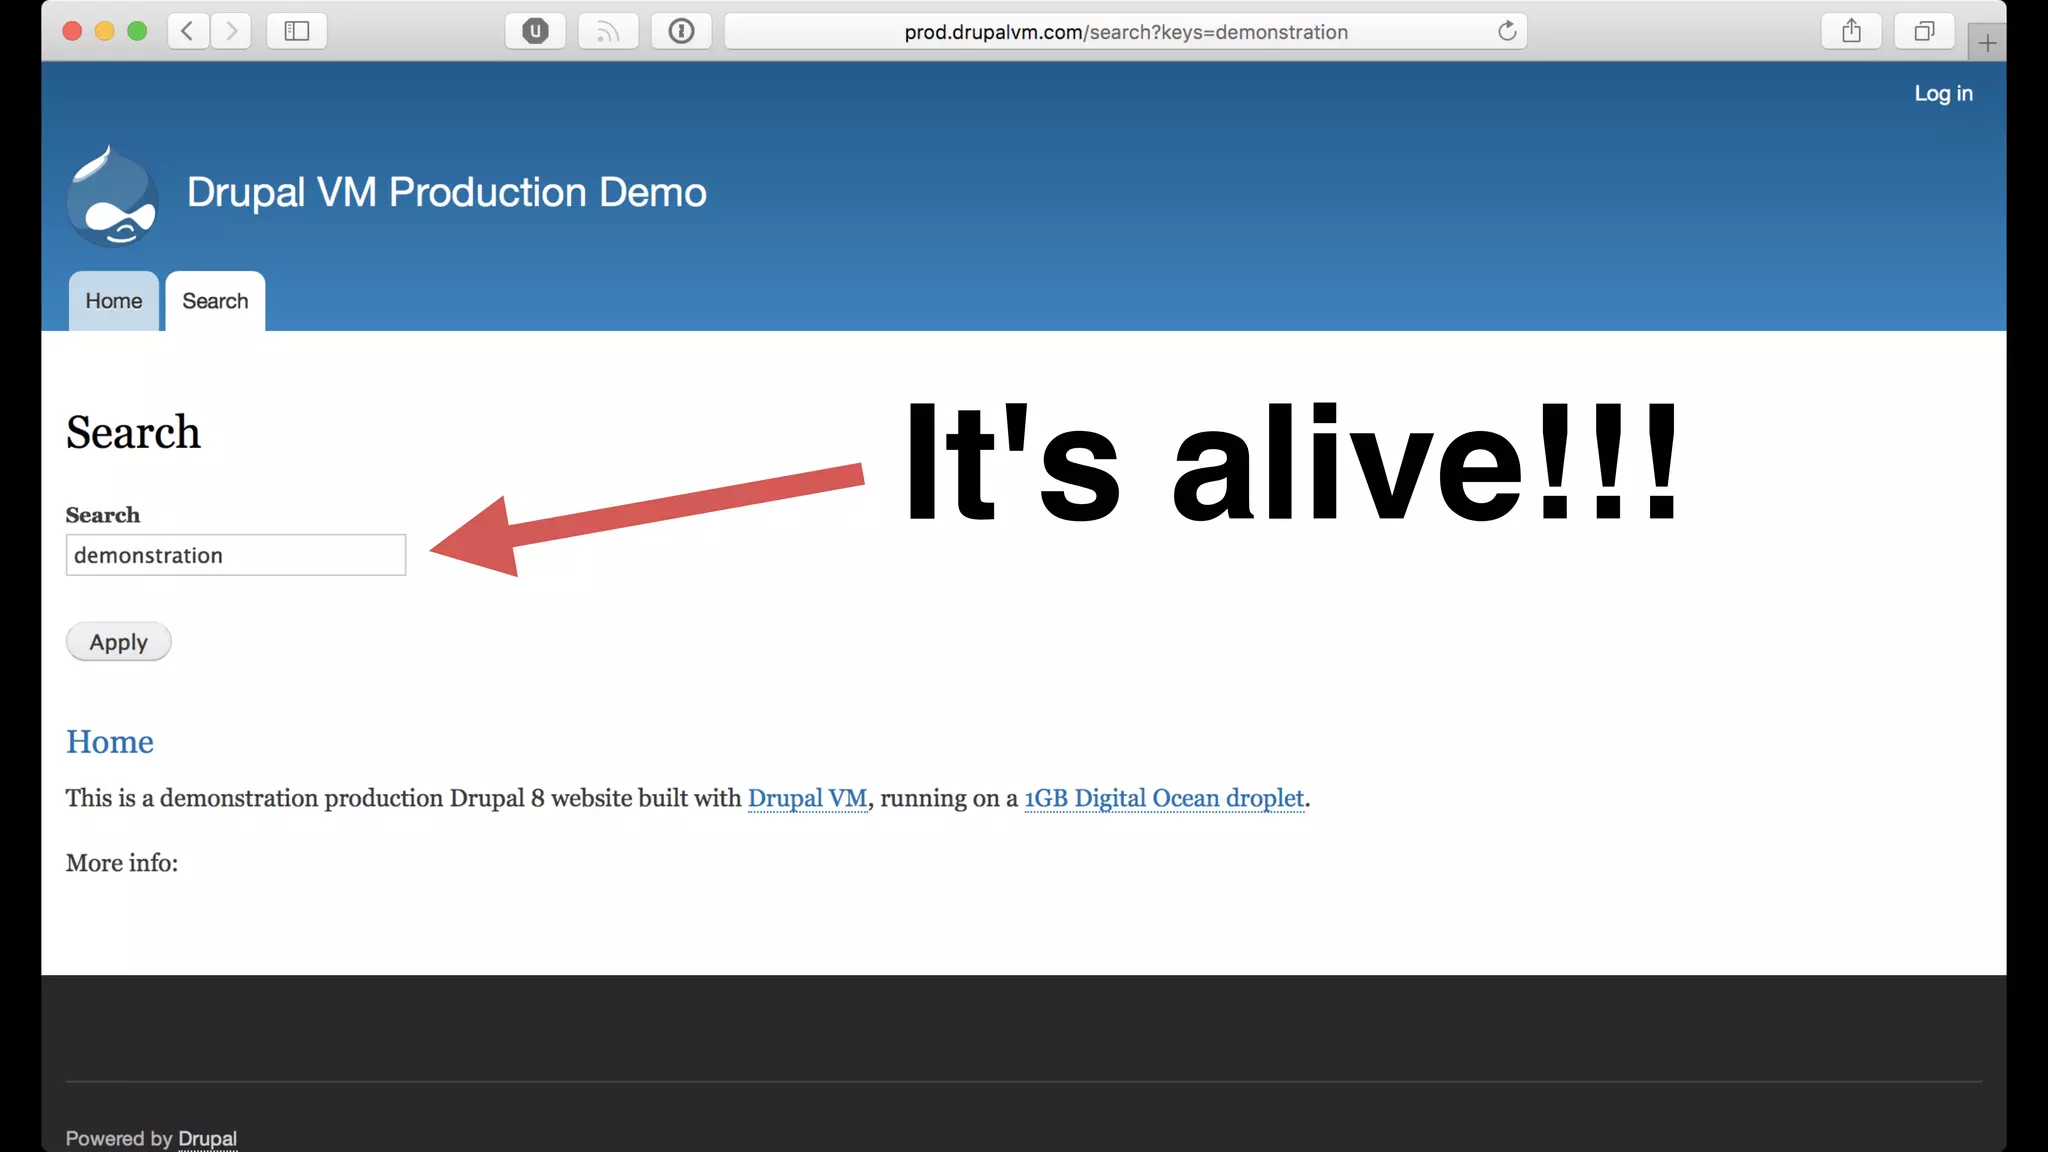Viewport: 2048px width, 1152px height.
Task: Show all tabs overview icon
Action: (x=1924, y=31)
